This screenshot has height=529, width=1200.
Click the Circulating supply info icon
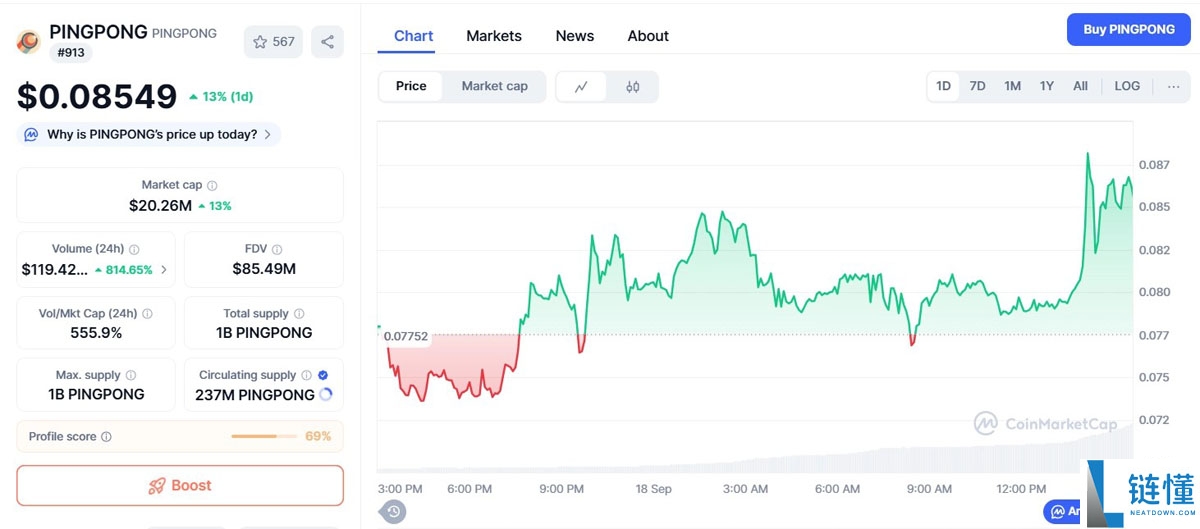(x=306, y=375)
